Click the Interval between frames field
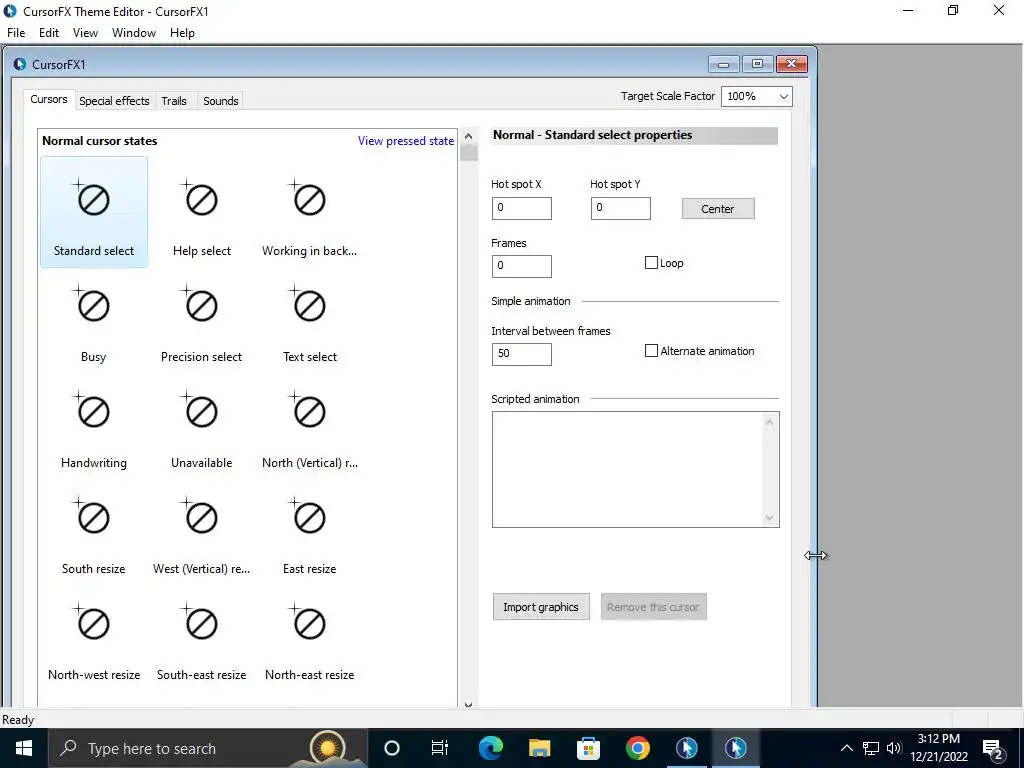 click(x=521, y=354)
